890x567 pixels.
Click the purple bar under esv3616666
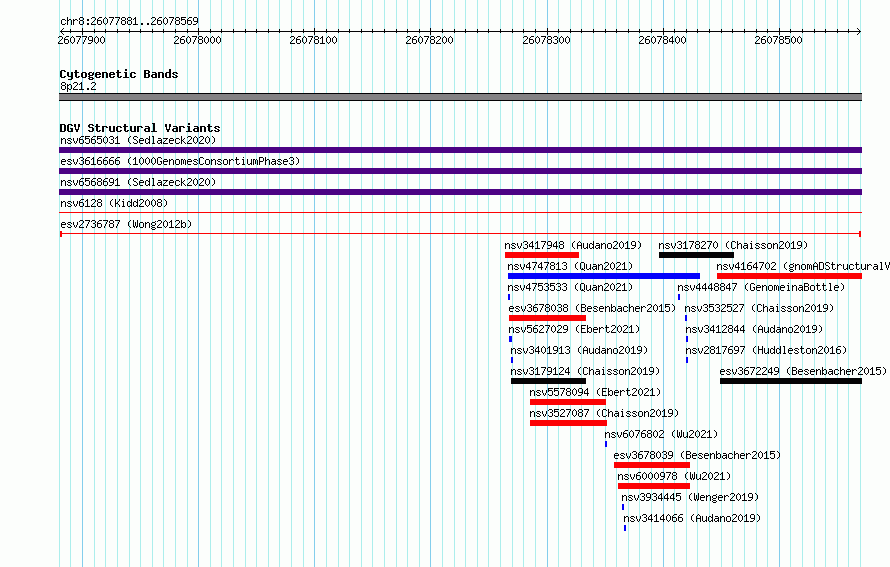[460, 171]
